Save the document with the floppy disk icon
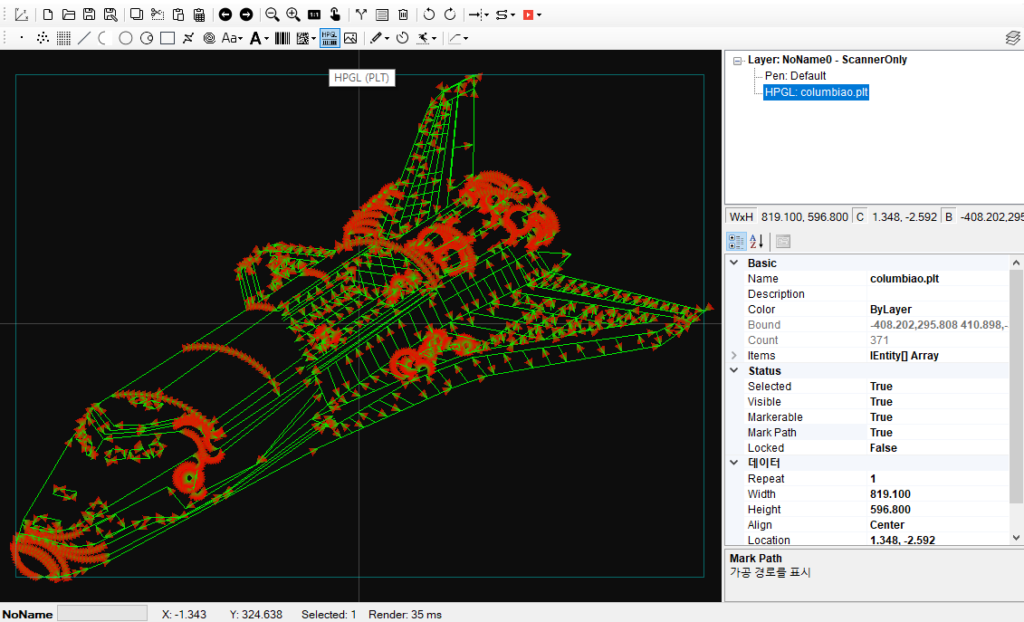Image resolution: width=1024 pixels, height=622 pixels. tap(89, 14)
